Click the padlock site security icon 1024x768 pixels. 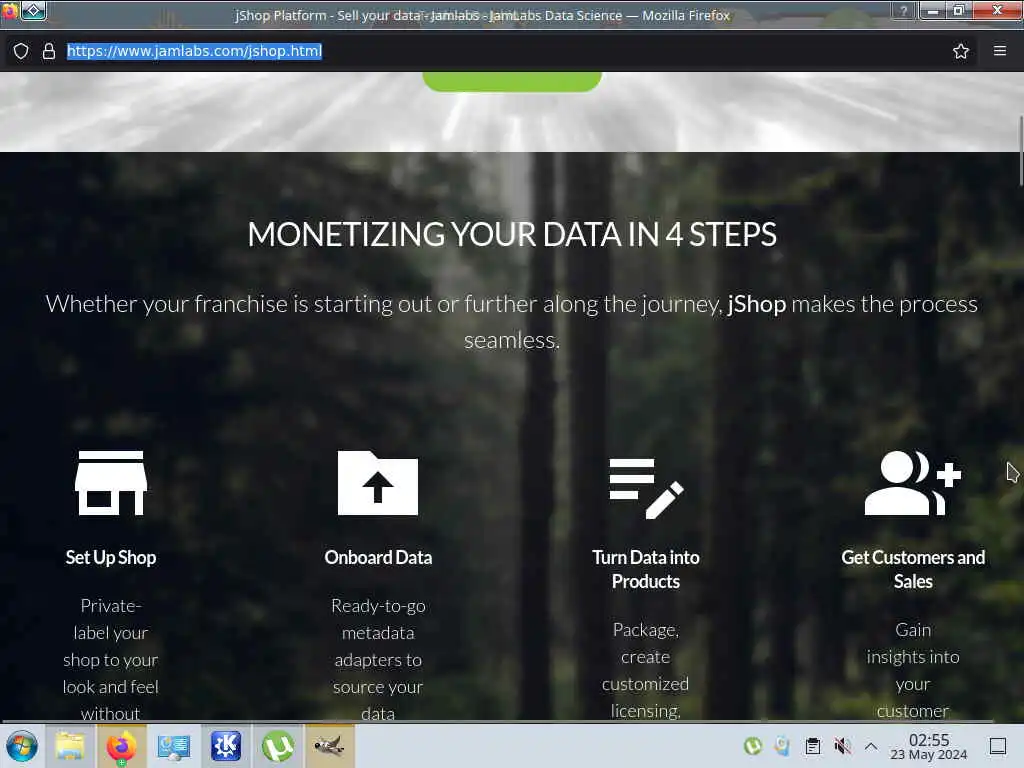point(49,51)
